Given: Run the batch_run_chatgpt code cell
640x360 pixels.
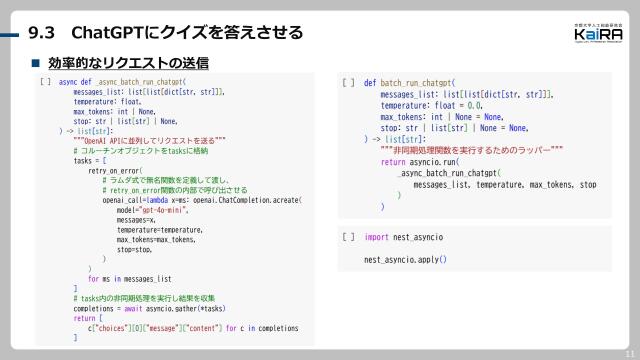Looking at the screenshot, I should (349, 83).
